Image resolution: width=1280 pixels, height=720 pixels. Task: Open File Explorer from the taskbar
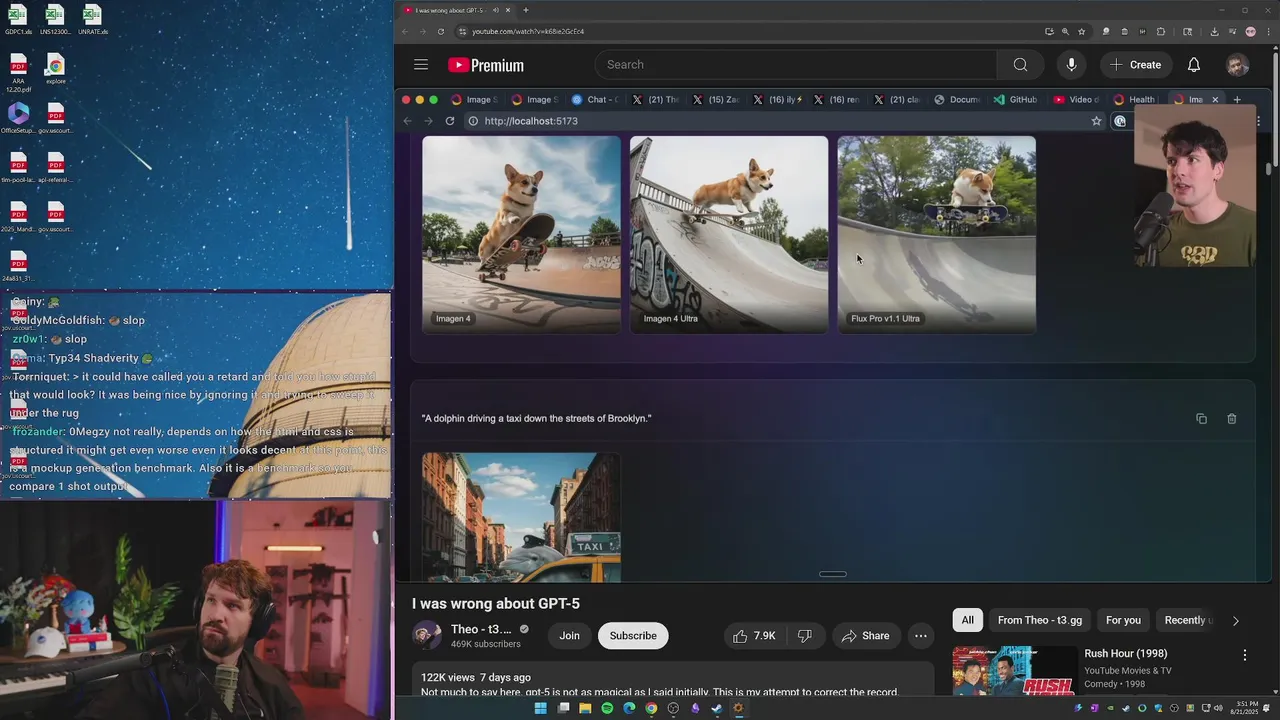point(585,708)
